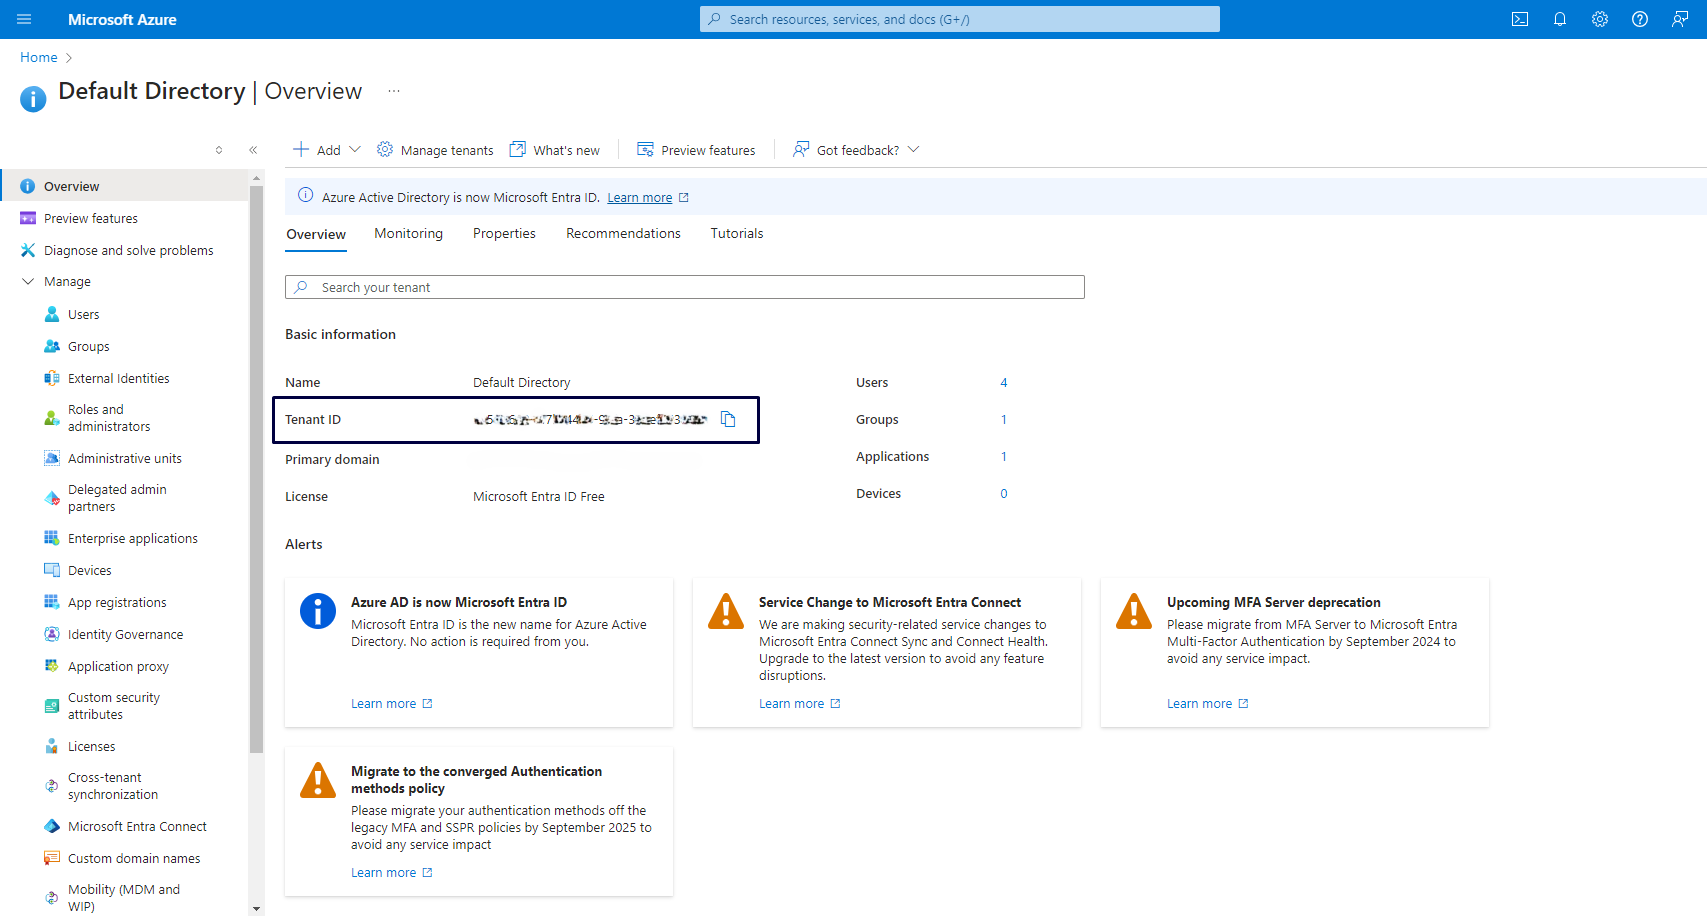
Task: Open Cloud Shell from the top bar
Action: click(1519, 19)
